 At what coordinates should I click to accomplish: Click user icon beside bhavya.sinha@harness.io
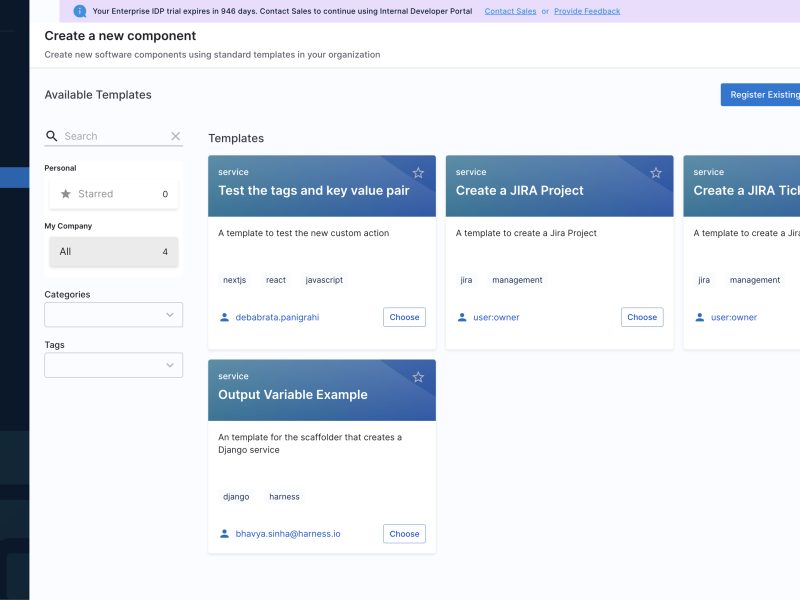(x=224, y=534)
